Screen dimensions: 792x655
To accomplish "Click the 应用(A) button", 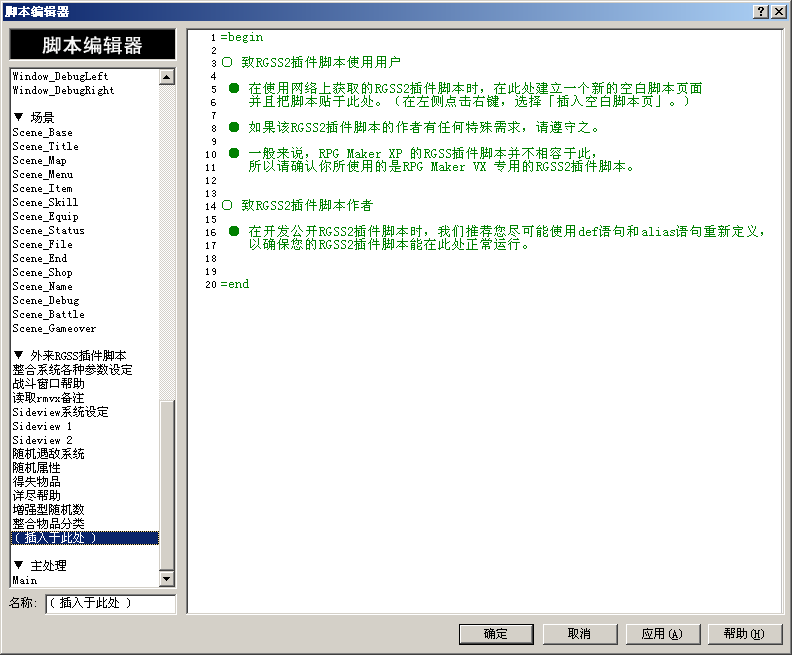I will point(662,634).
